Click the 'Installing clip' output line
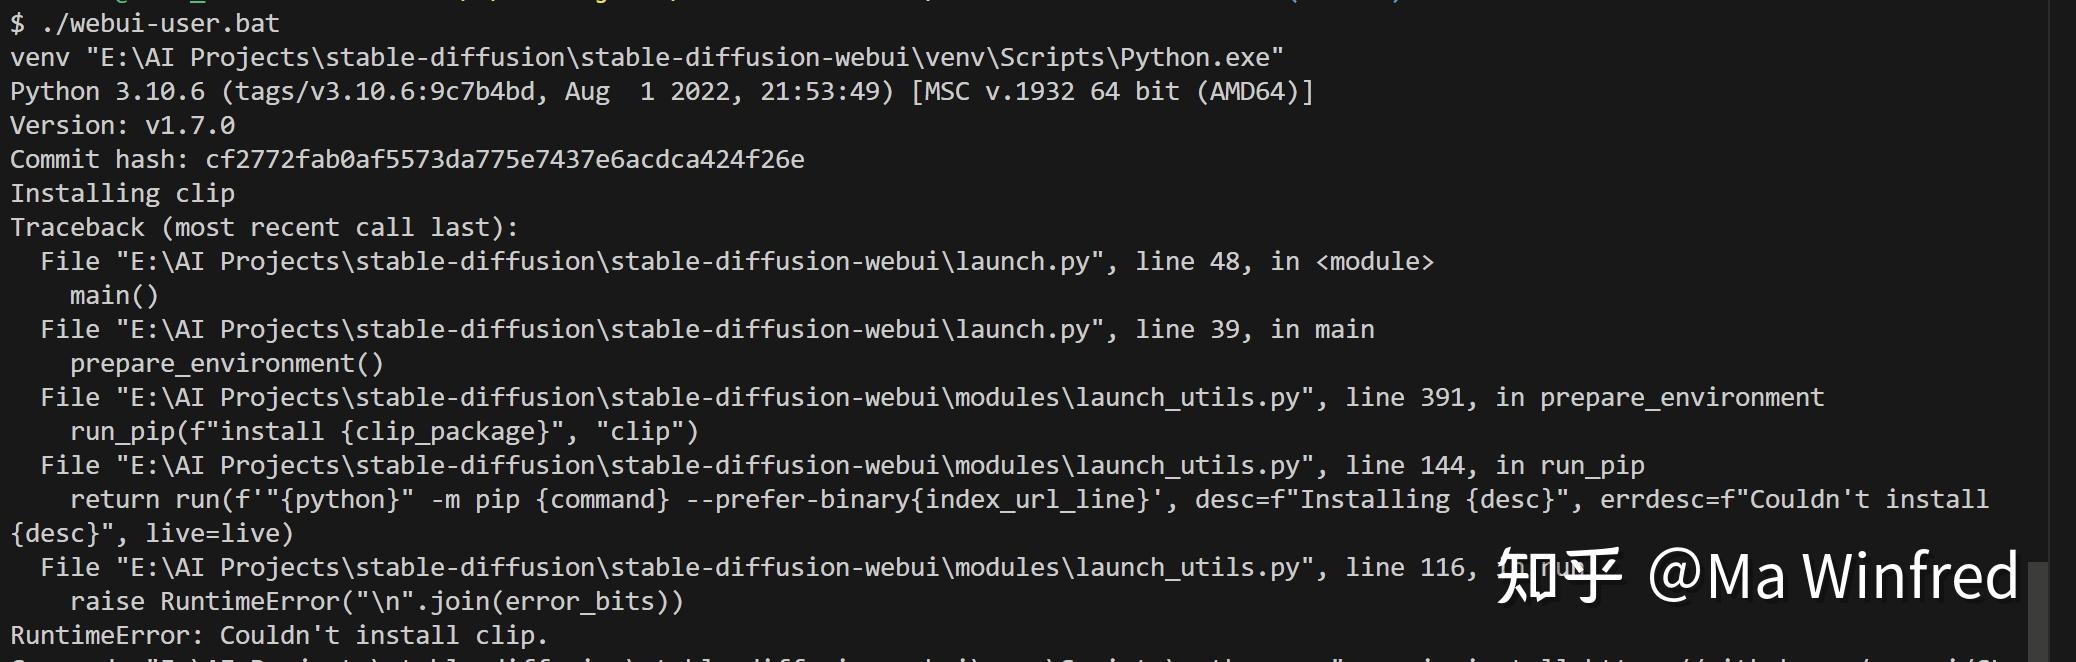Viewport: 2076px width, 662px height. tap(122, 194)
